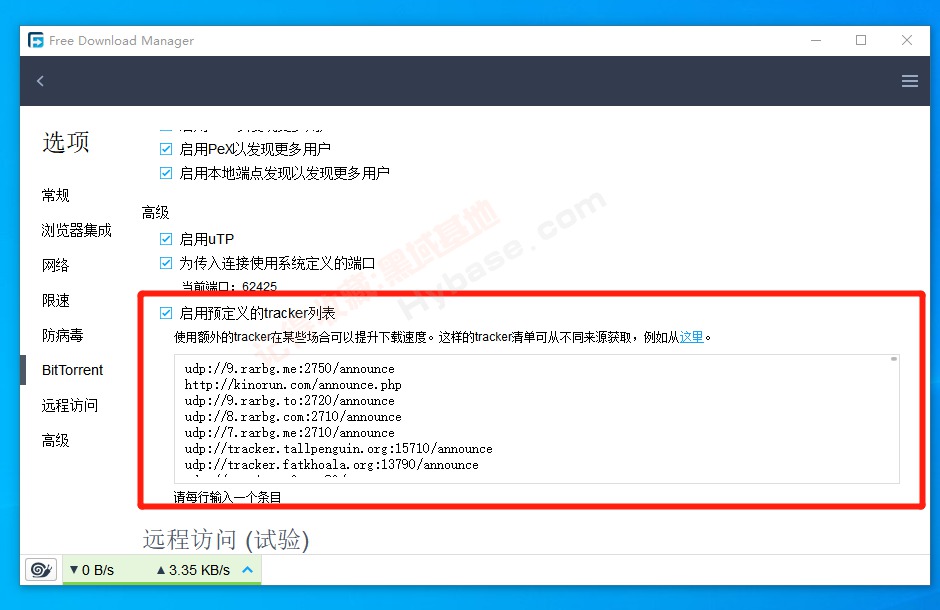The image size is (940, 610).
Task: Disable the 启用uTP checkbox
Action: coord(166,239)
